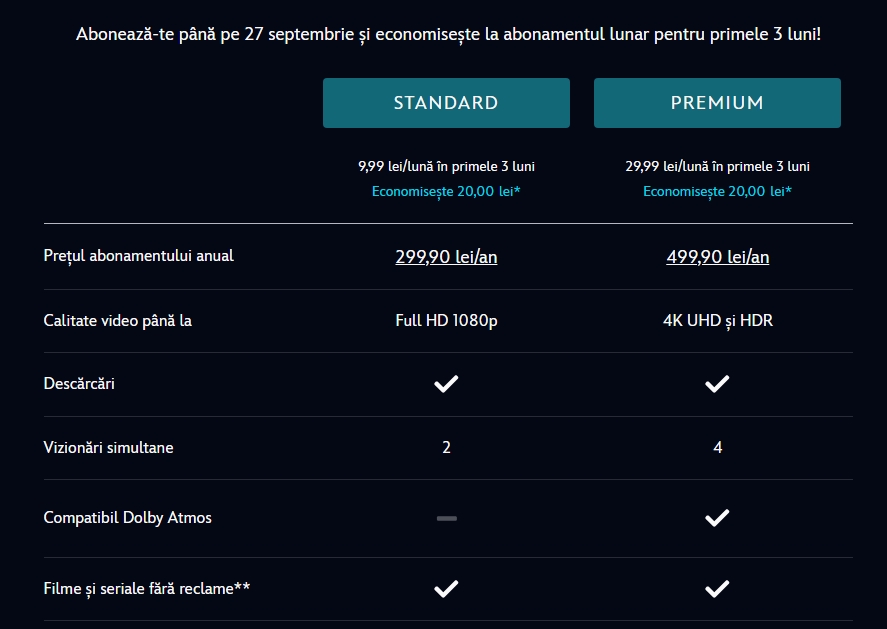The width and height of the screenshot is (887, 629).
Task: Open the 299,90 lei/an annual price link
Action: 446,257
